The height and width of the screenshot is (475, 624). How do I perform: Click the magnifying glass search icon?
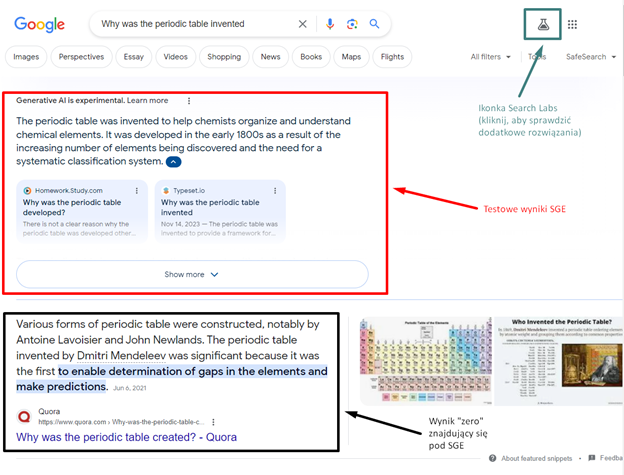[374, 24]
